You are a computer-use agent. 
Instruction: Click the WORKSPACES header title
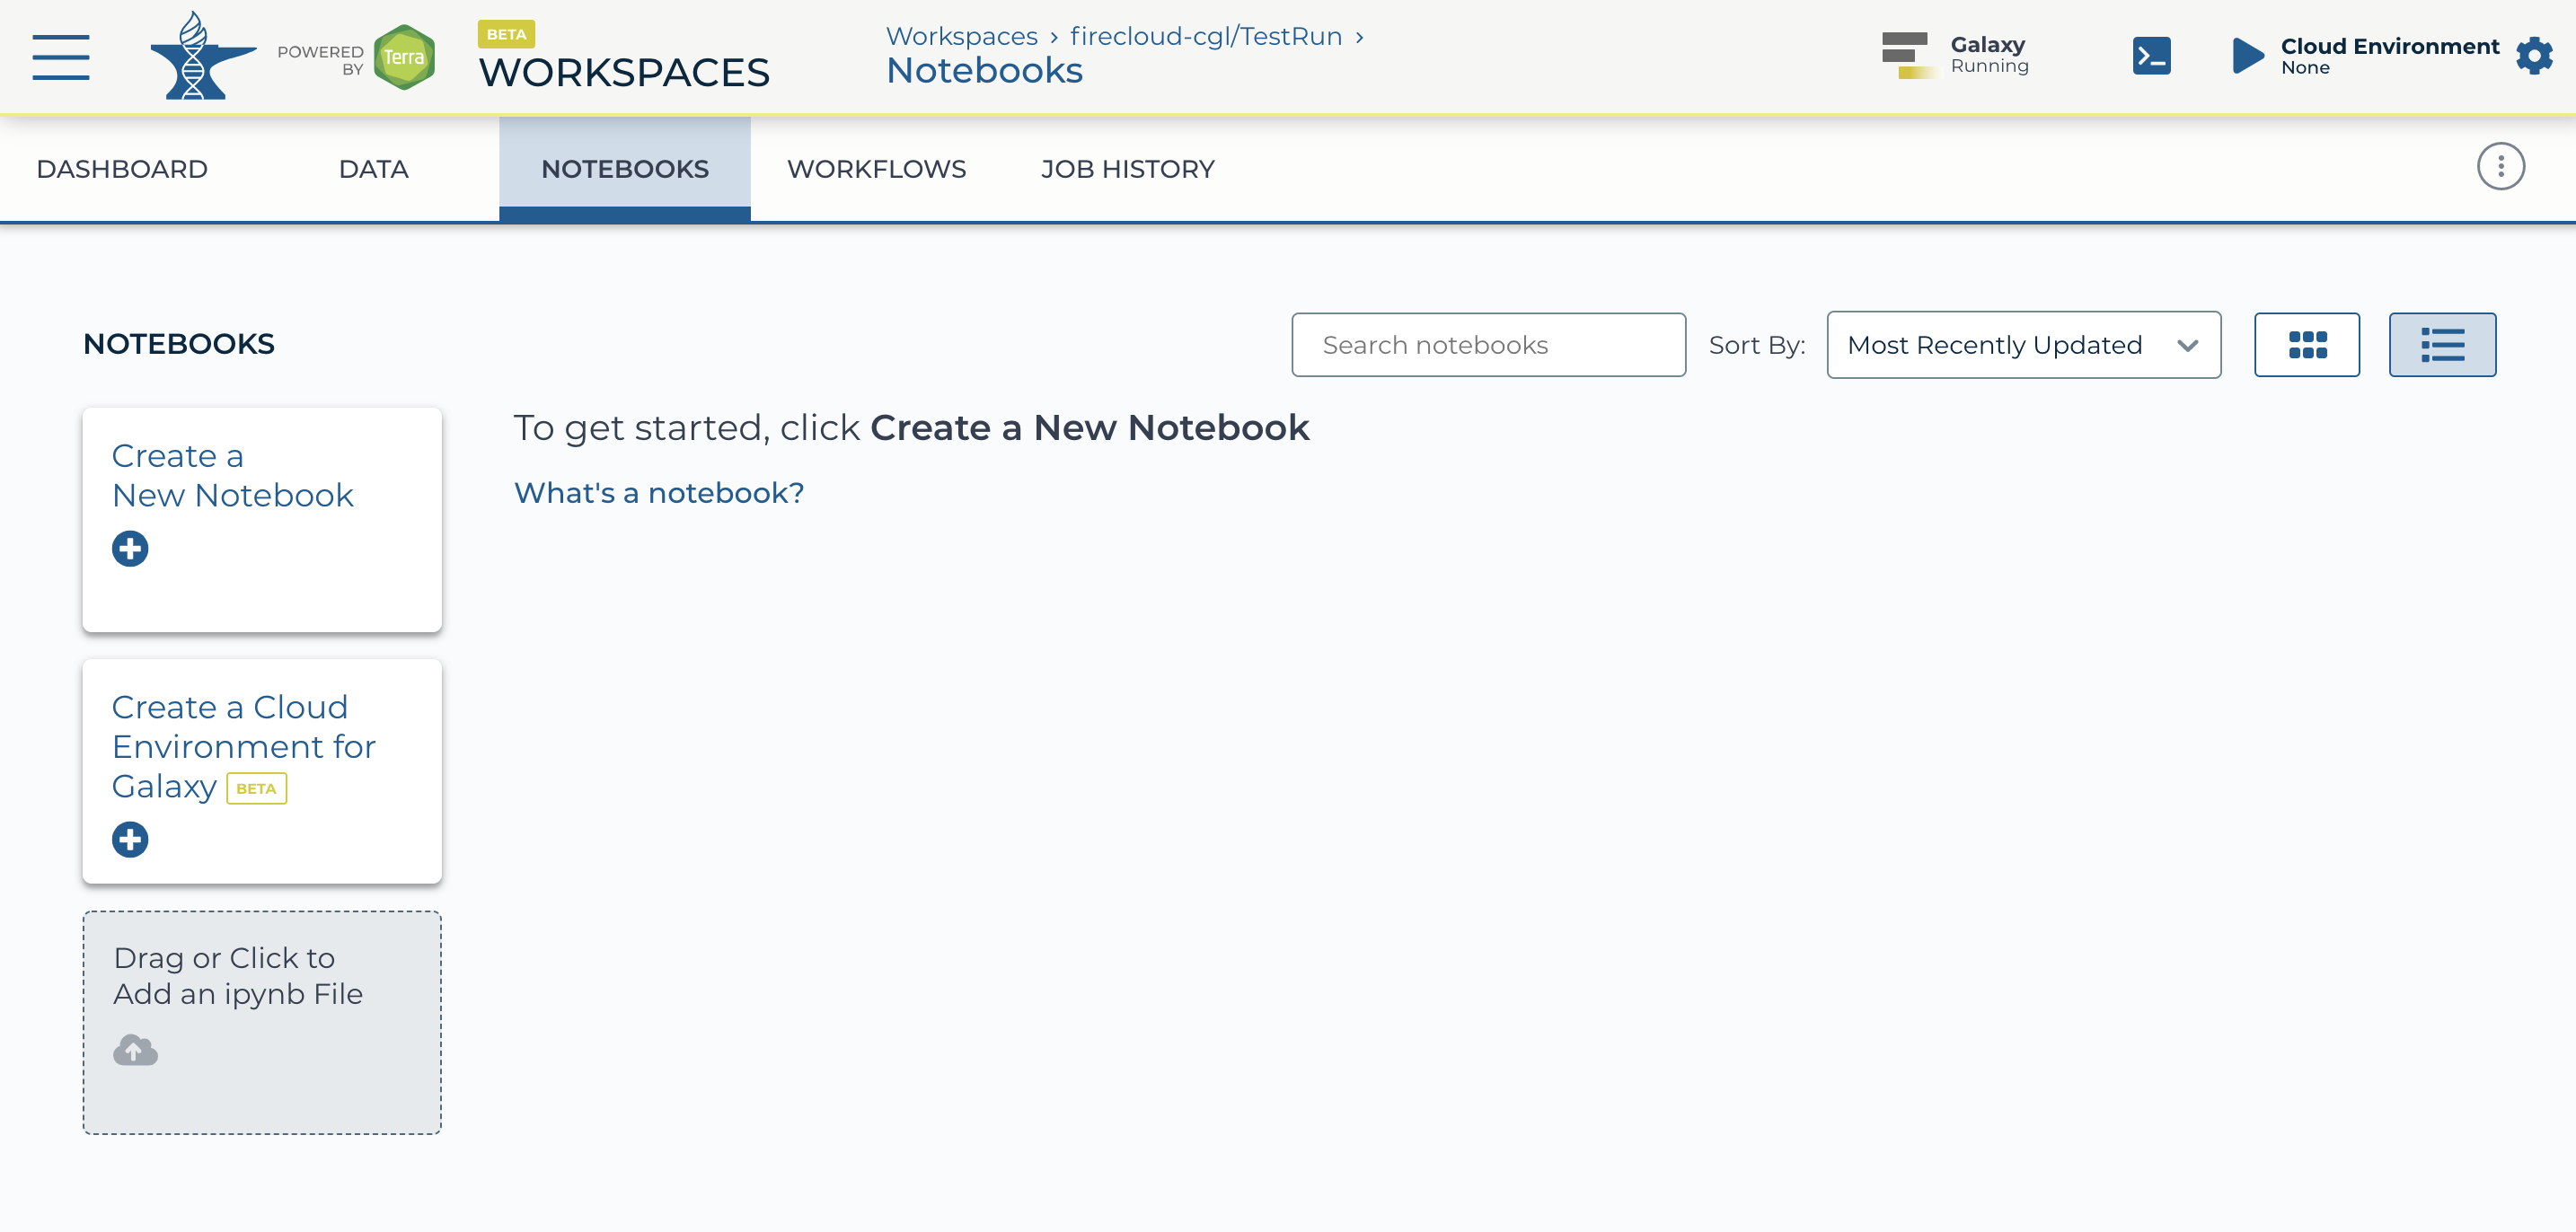(624, 73)
